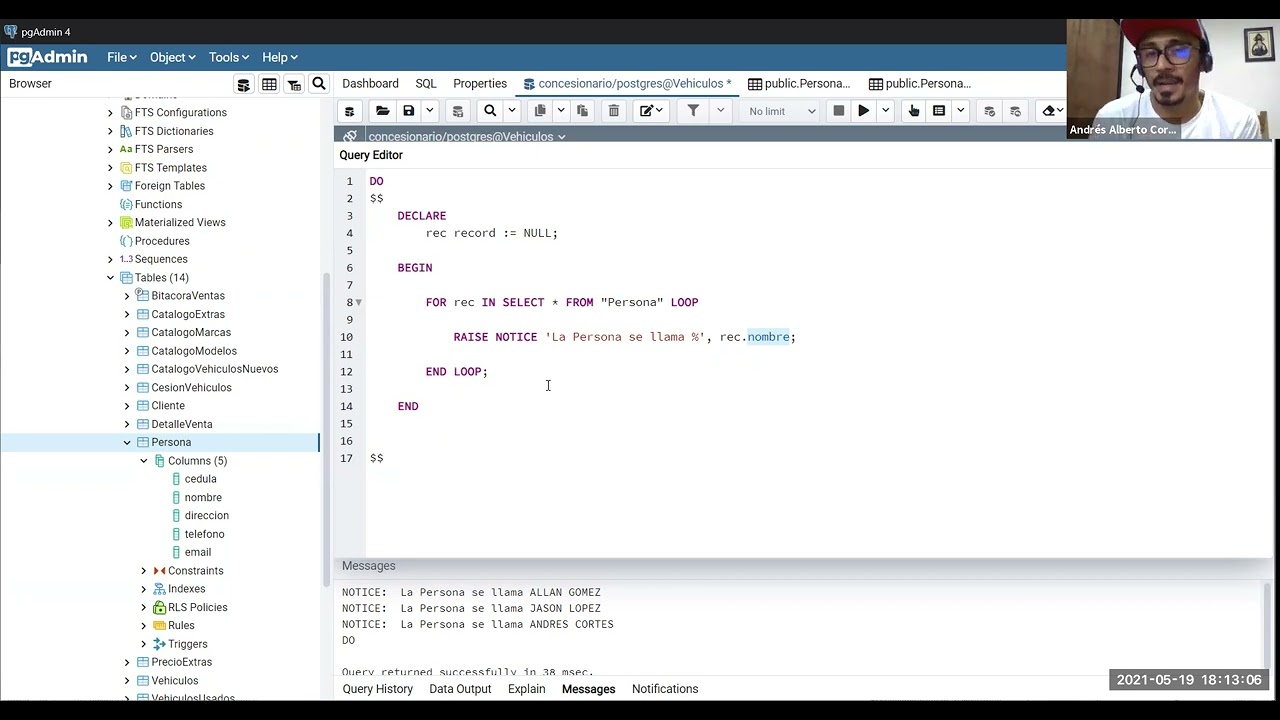Toggle code fold arrow on line 8

coord(358,302)
